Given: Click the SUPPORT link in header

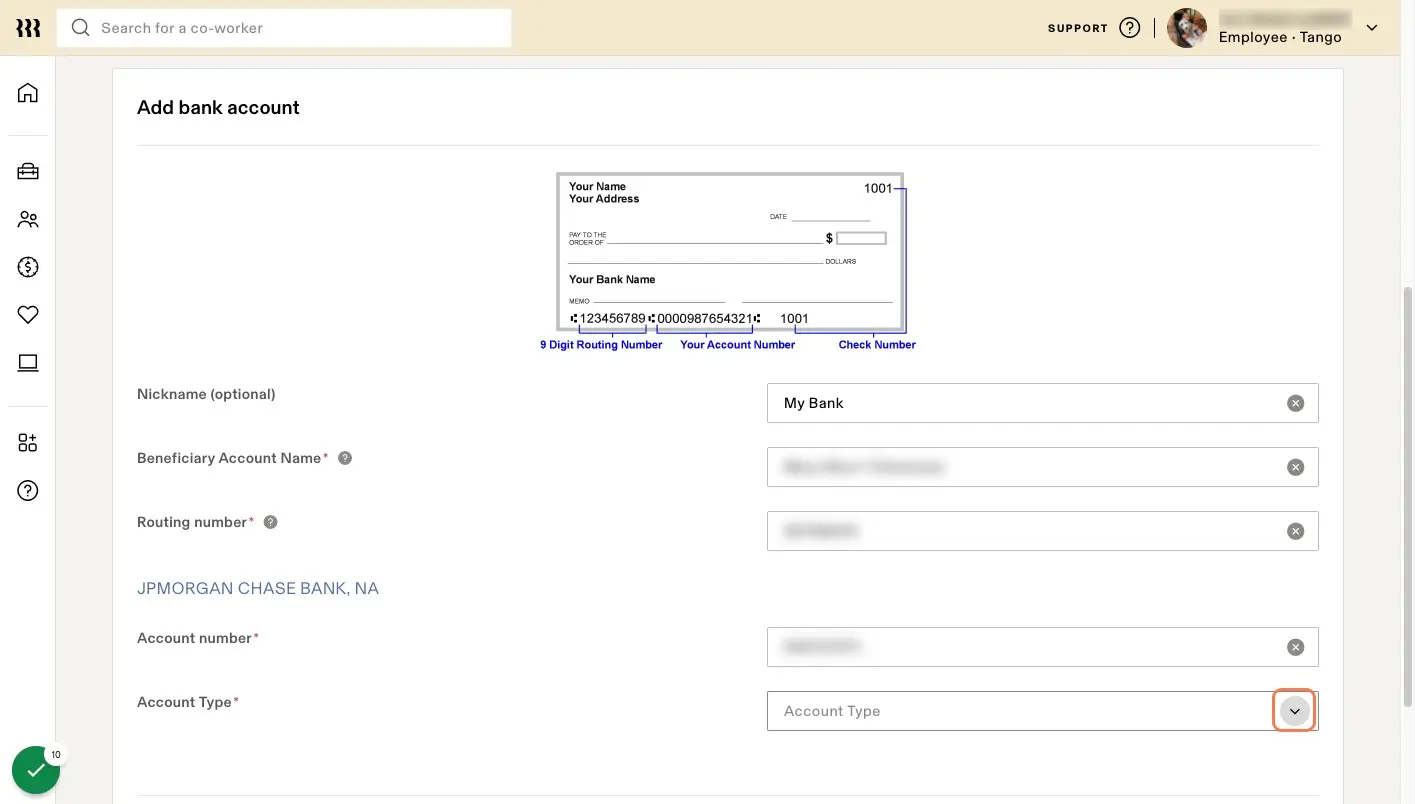Looking at the screenshot, I should pos(1077,28).
